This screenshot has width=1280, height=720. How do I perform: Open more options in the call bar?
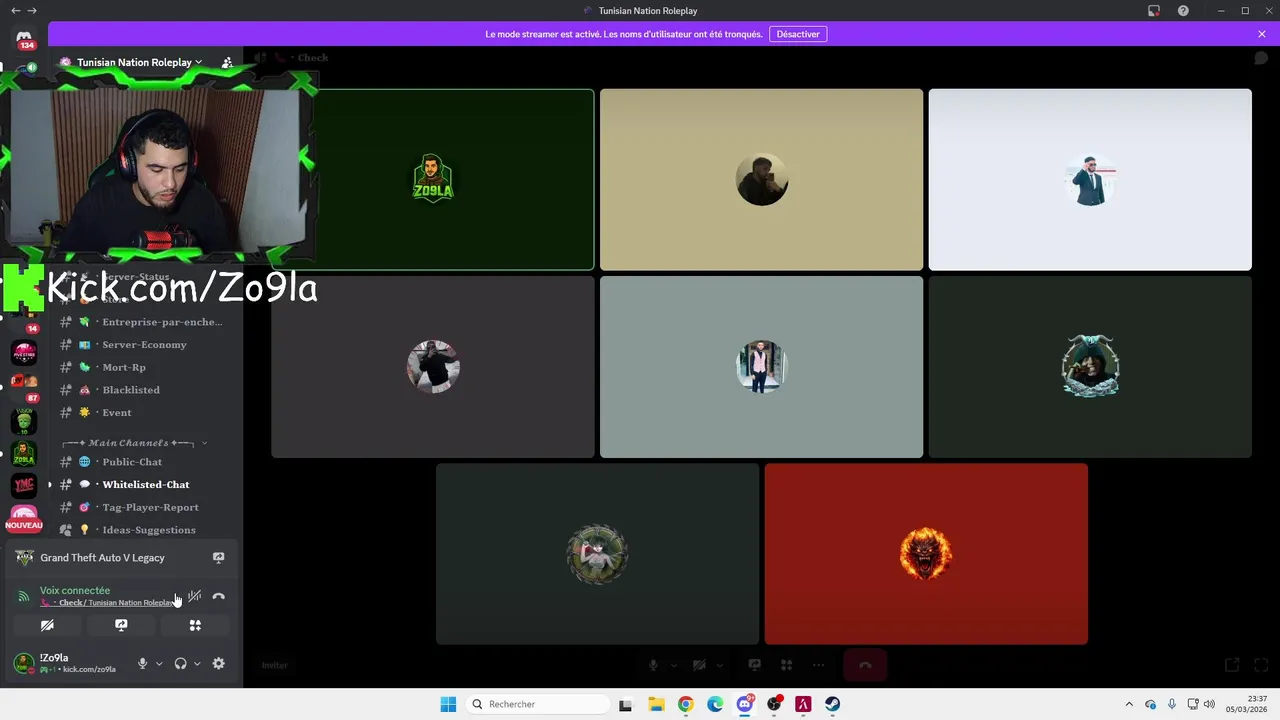(x=819, y=665)
